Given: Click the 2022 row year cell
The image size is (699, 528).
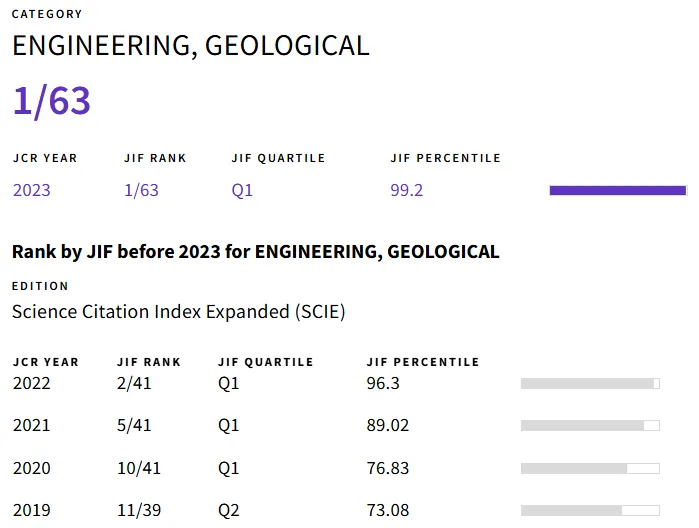Looking at the screenshot, I should tap(31, 382).
